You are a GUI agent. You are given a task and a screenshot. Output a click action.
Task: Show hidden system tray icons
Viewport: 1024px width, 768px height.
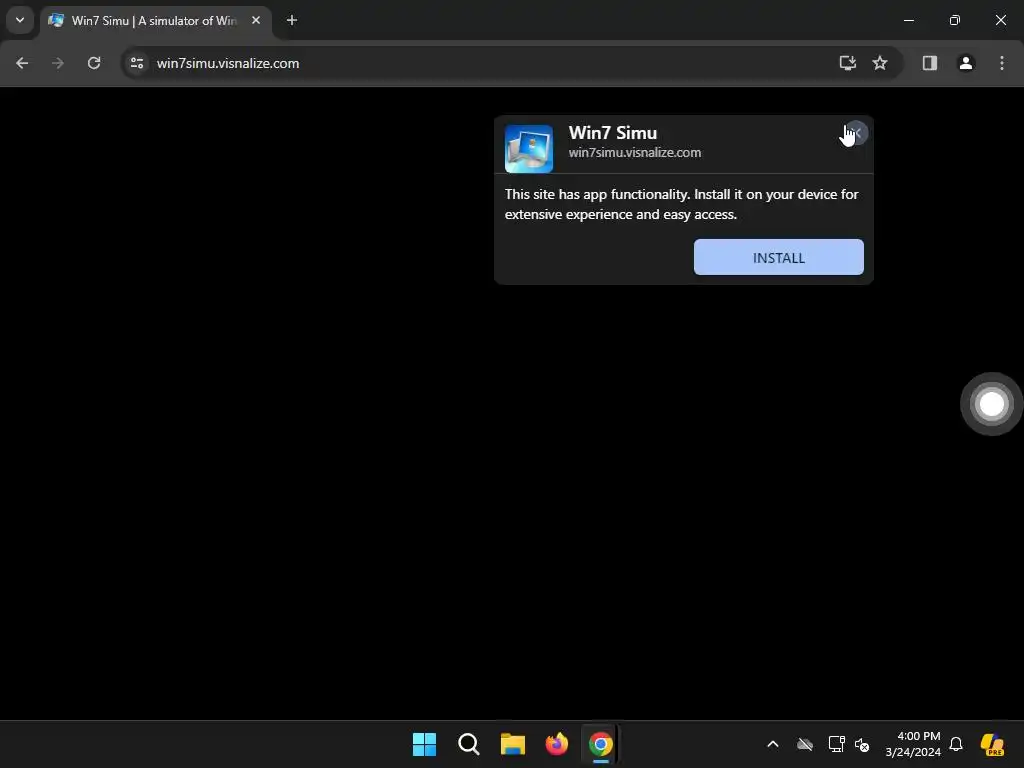point(773,744)
